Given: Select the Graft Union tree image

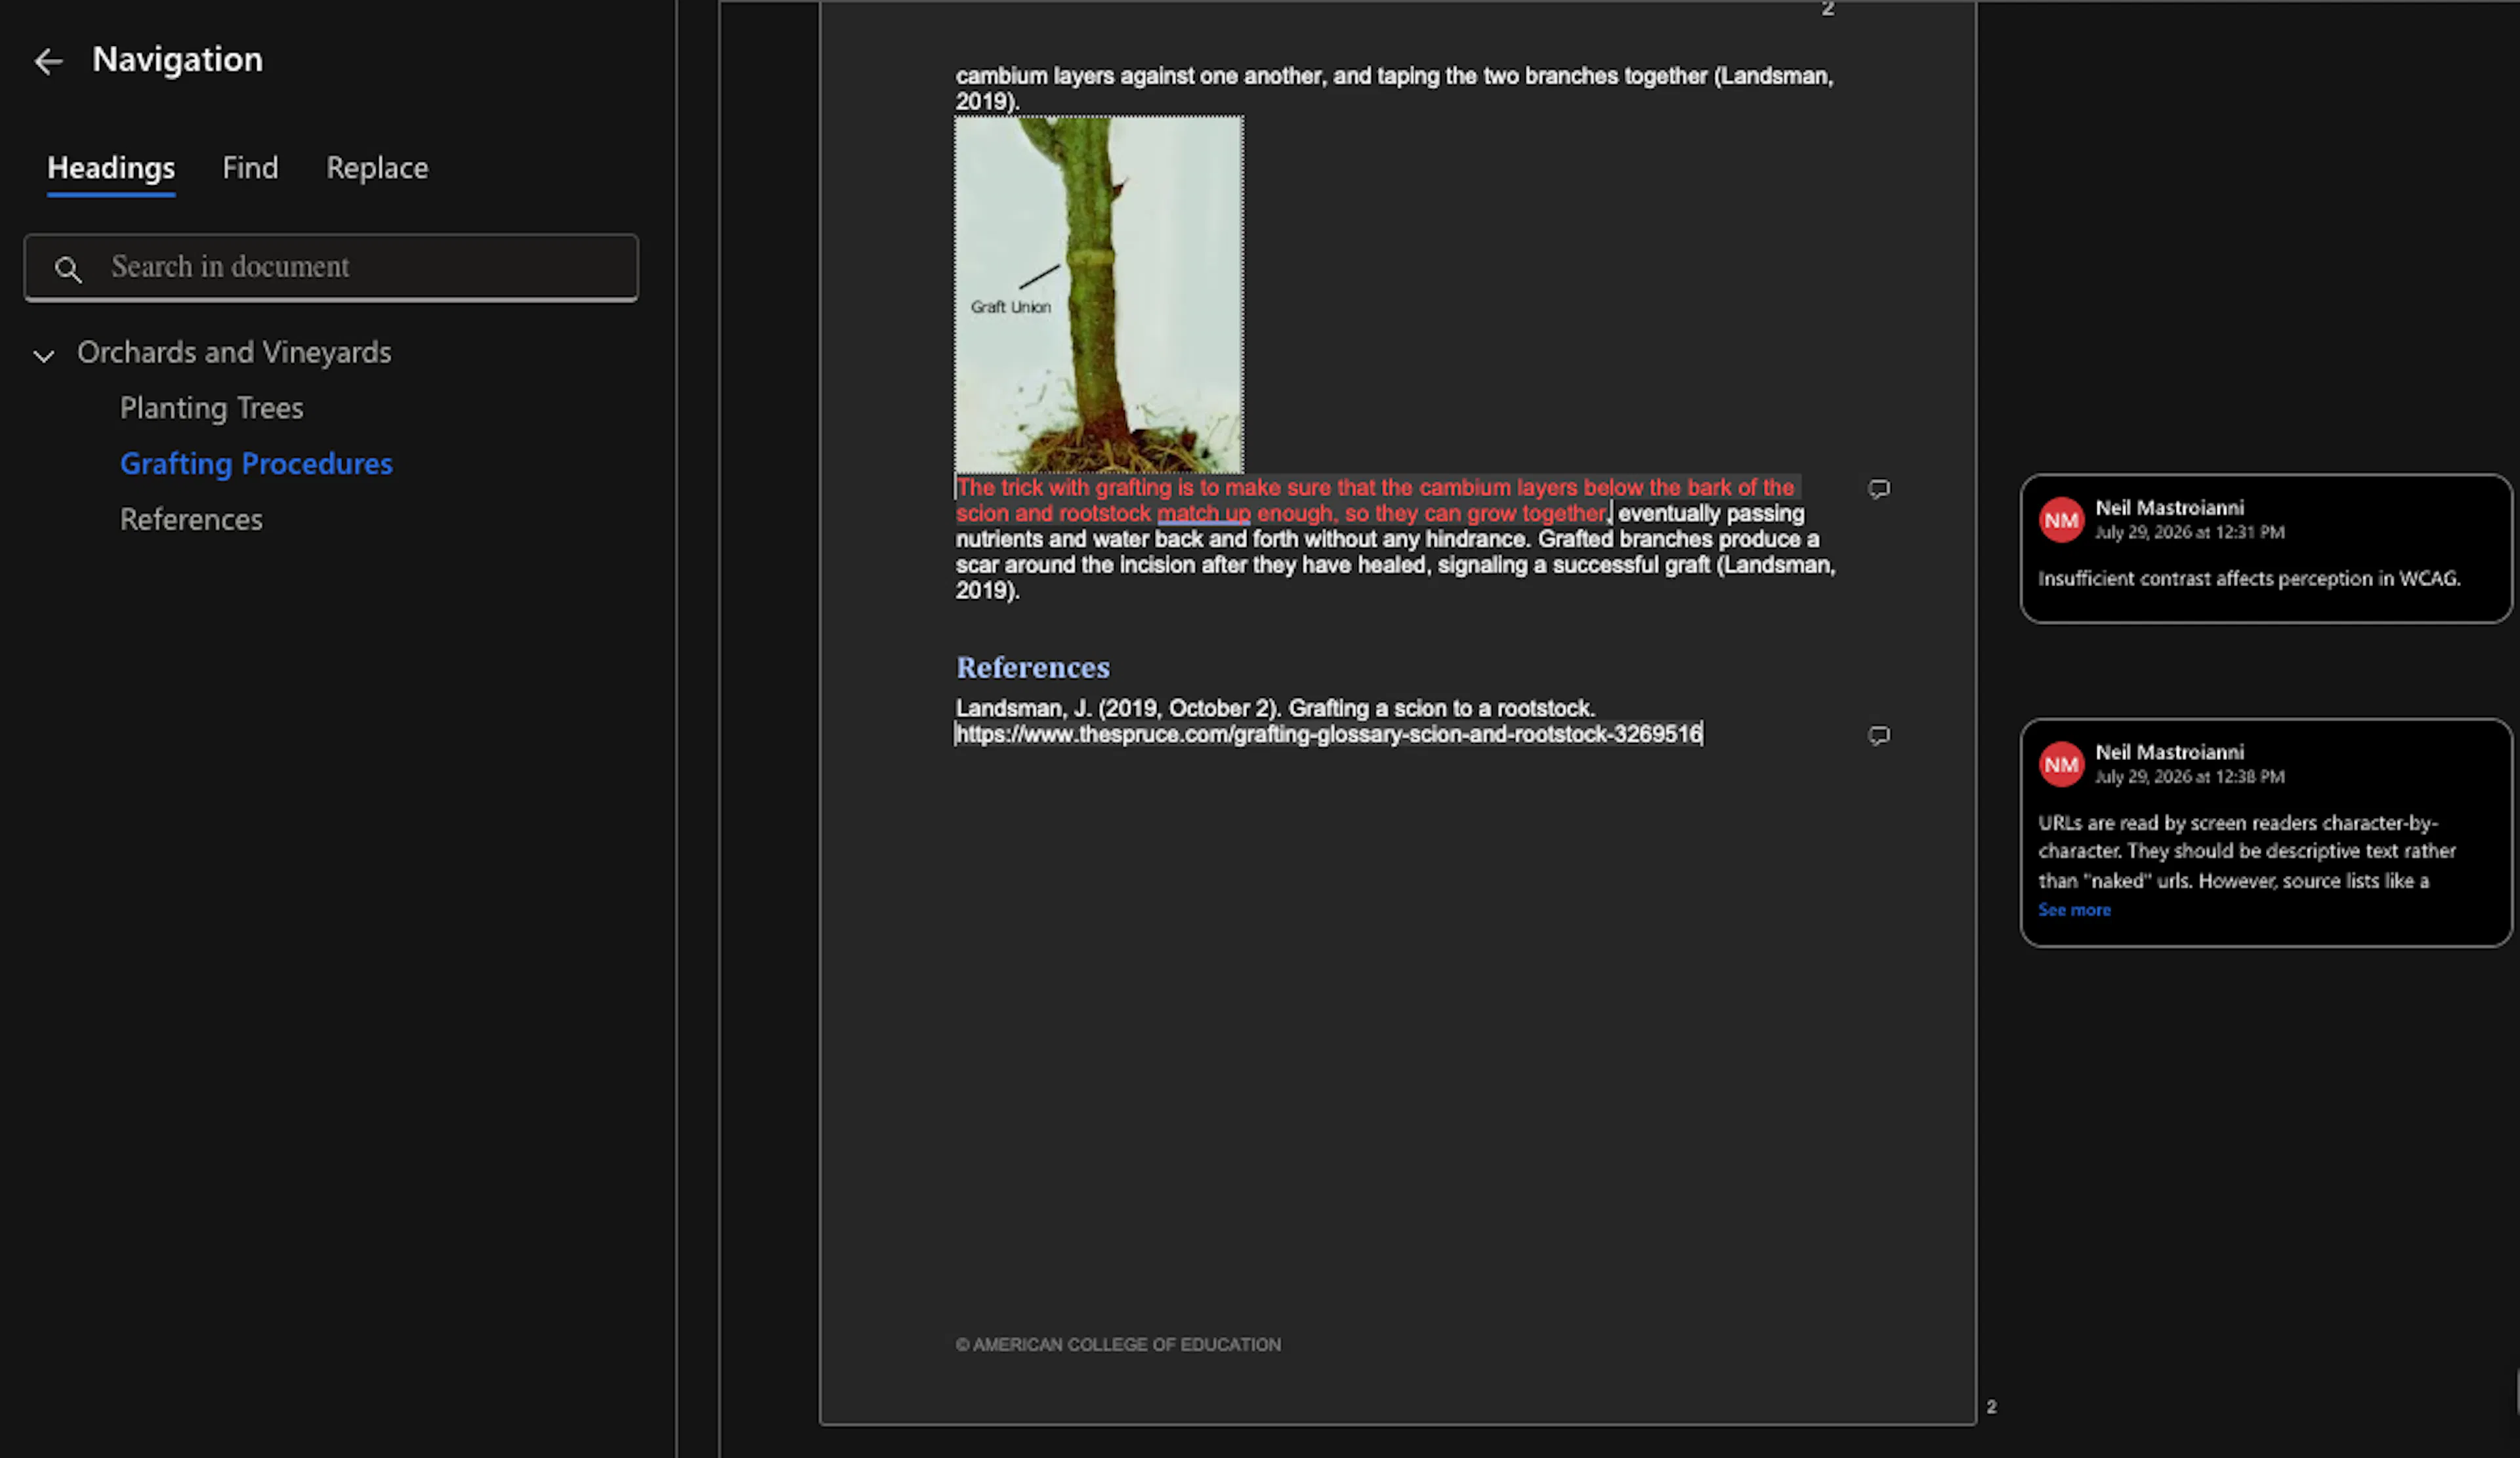Looking at the screenshot, I should (1099, 295).
